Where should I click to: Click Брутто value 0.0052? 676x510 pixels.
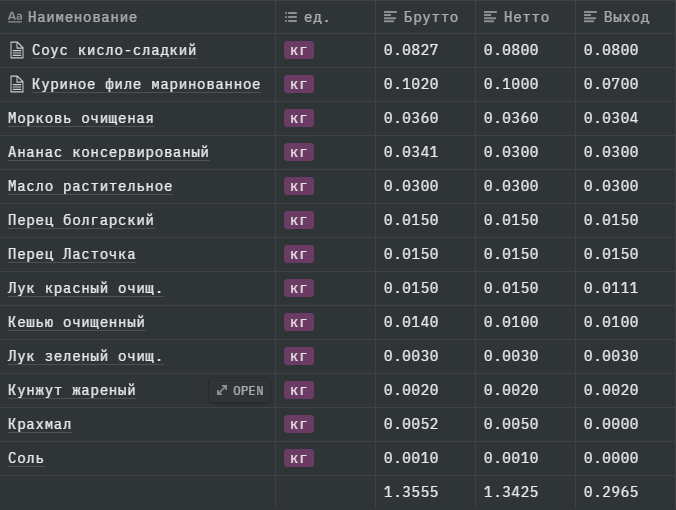click(x=411, y=425)
